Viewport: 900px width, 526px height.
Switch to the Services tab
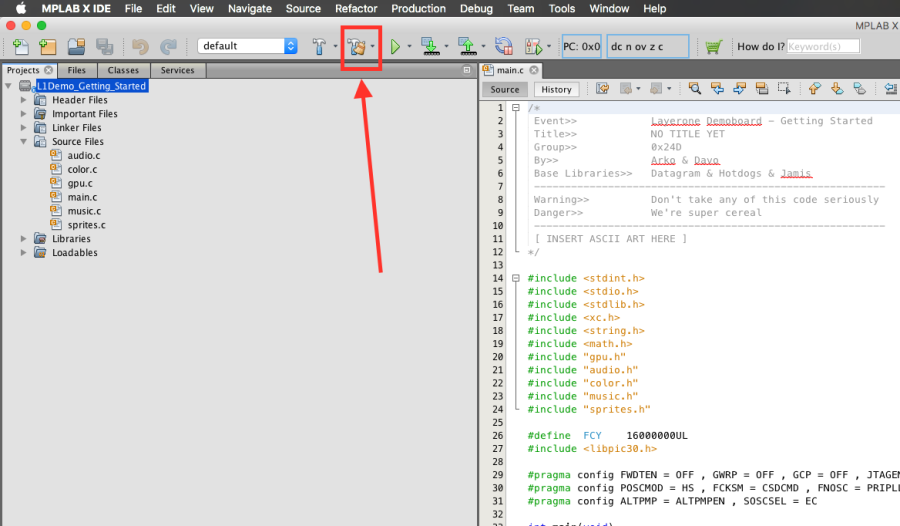(x=177, y=70)
